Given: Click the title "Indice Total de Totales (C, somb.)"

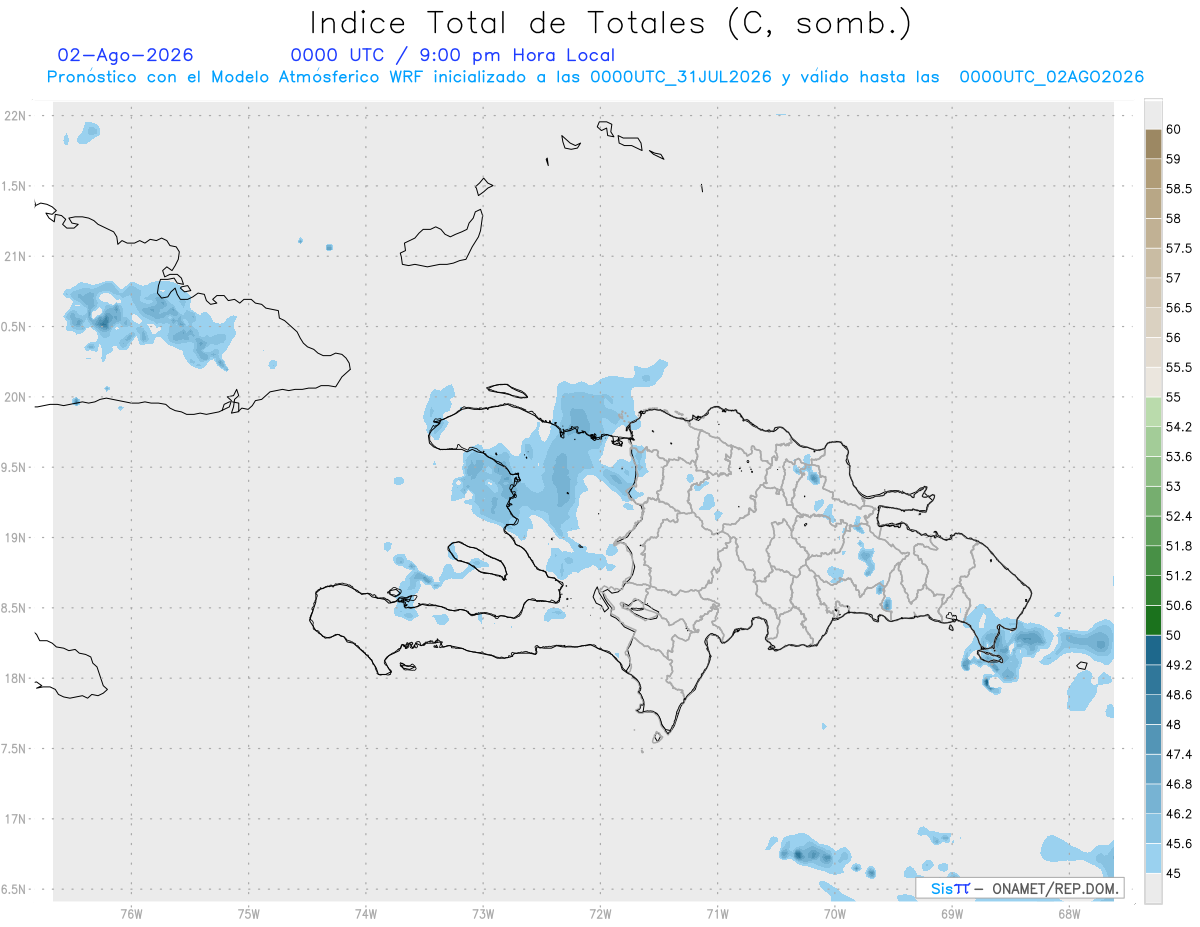Looking at the screenshot, I should pos(610,23).
